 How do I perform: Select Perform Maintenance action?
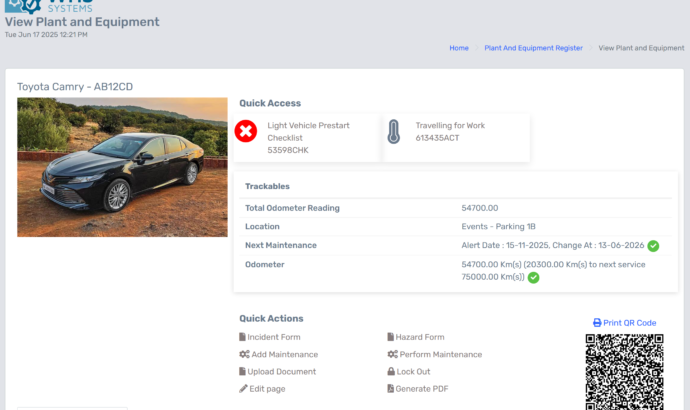coord(439,354)
